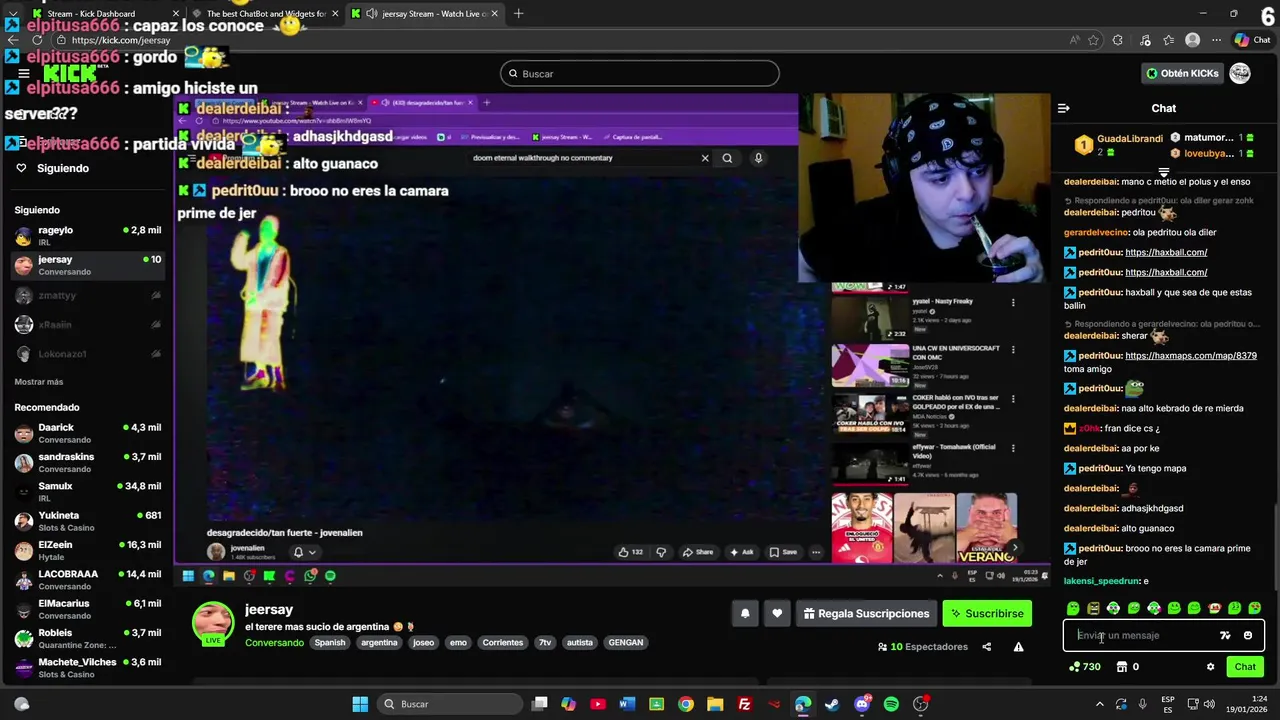The width and height of the screenshot is (1280, 720).
Task: Click lakensi_speedrun username in chat
Action: (x=1102, y=581)
